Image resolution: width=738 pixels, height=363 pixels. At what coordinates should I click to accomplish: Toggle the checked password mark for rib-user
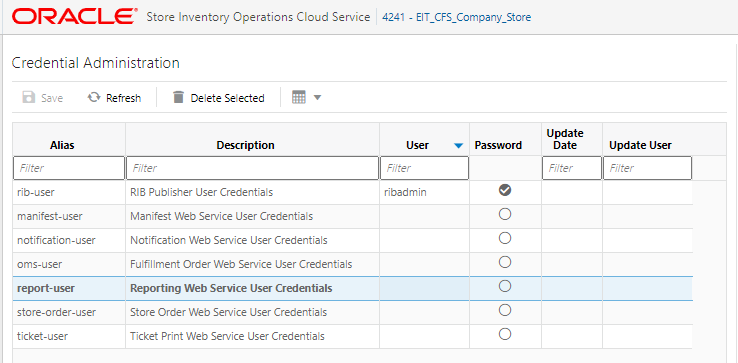505,190
